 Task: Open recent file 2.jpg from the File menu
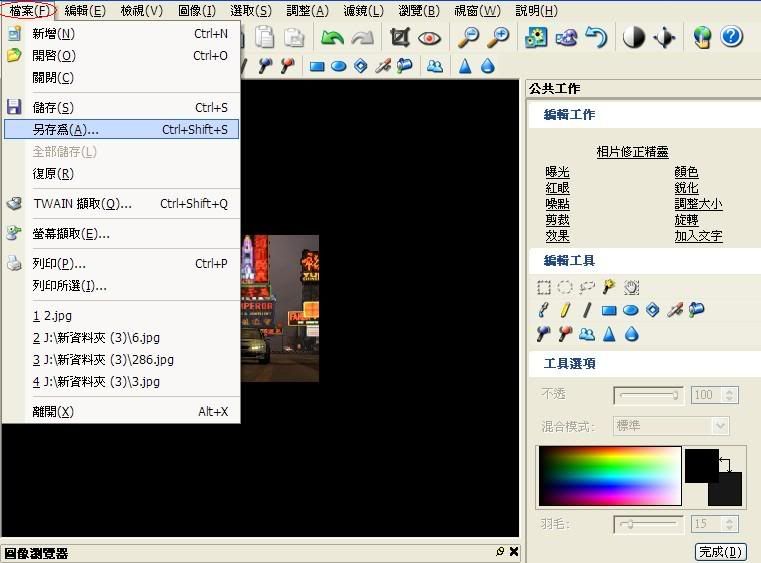(x=52, y=315)
